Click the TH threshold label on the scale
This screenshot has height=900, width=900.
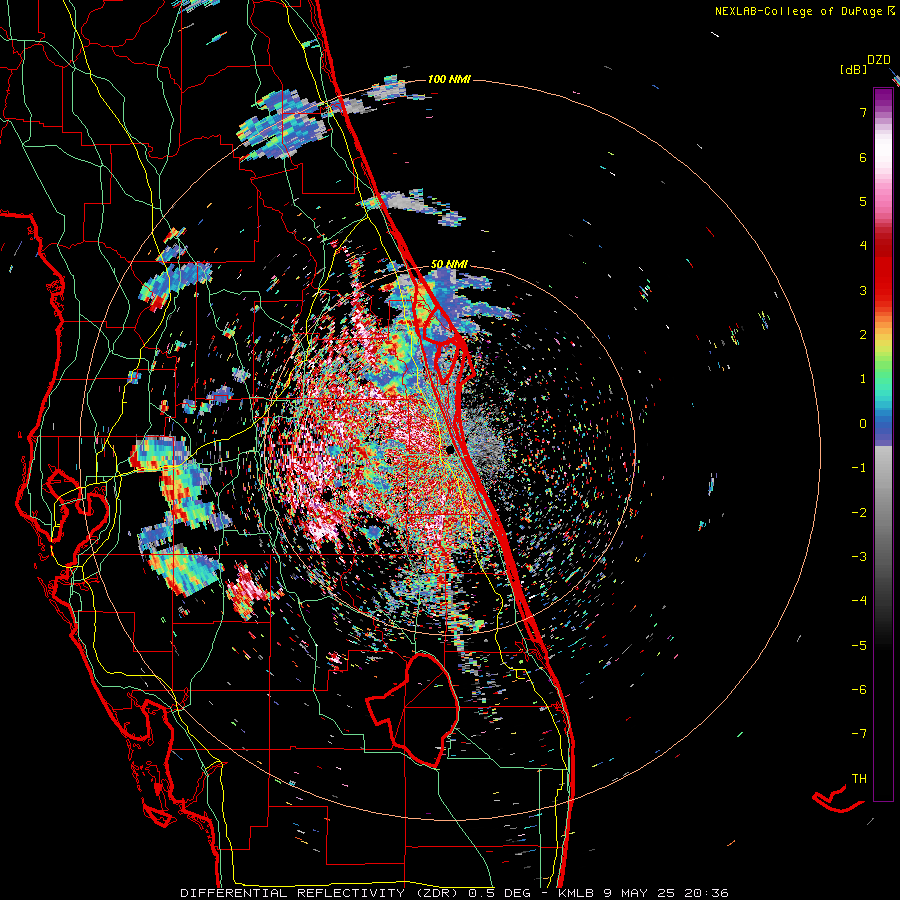point(859,779)
